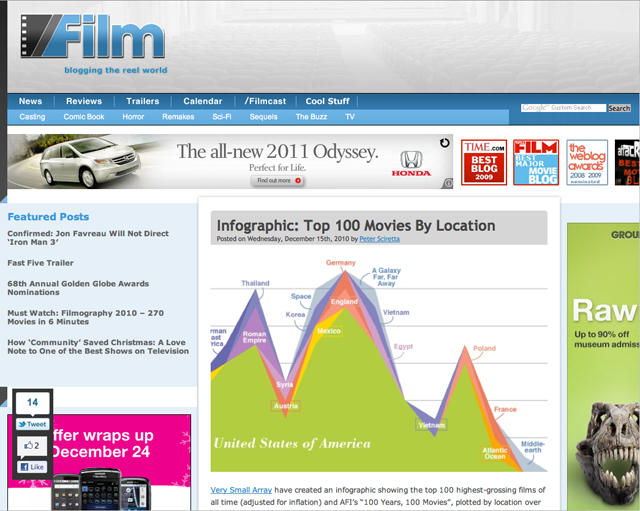Click the Twitter Tweet button
Screen dimensions: 640x511
click(31, 424)
